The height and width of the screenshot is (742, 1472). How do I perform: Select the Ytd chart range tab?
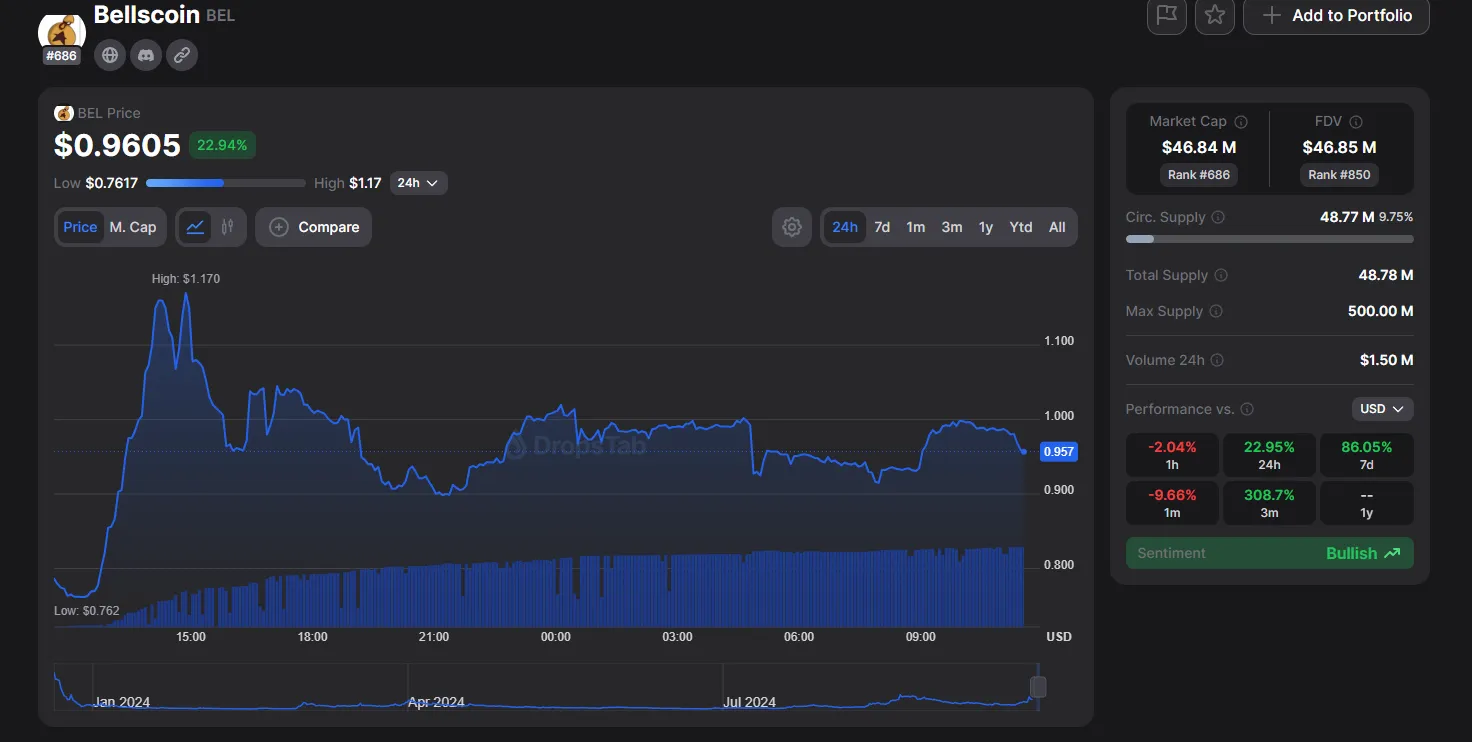coord(1021,227)
